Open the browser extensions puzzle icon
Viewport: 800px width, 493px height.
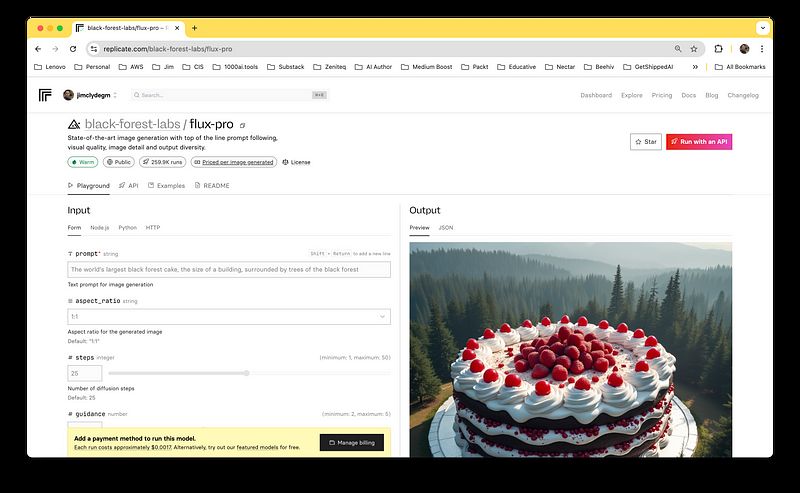[x=718, y=48]
